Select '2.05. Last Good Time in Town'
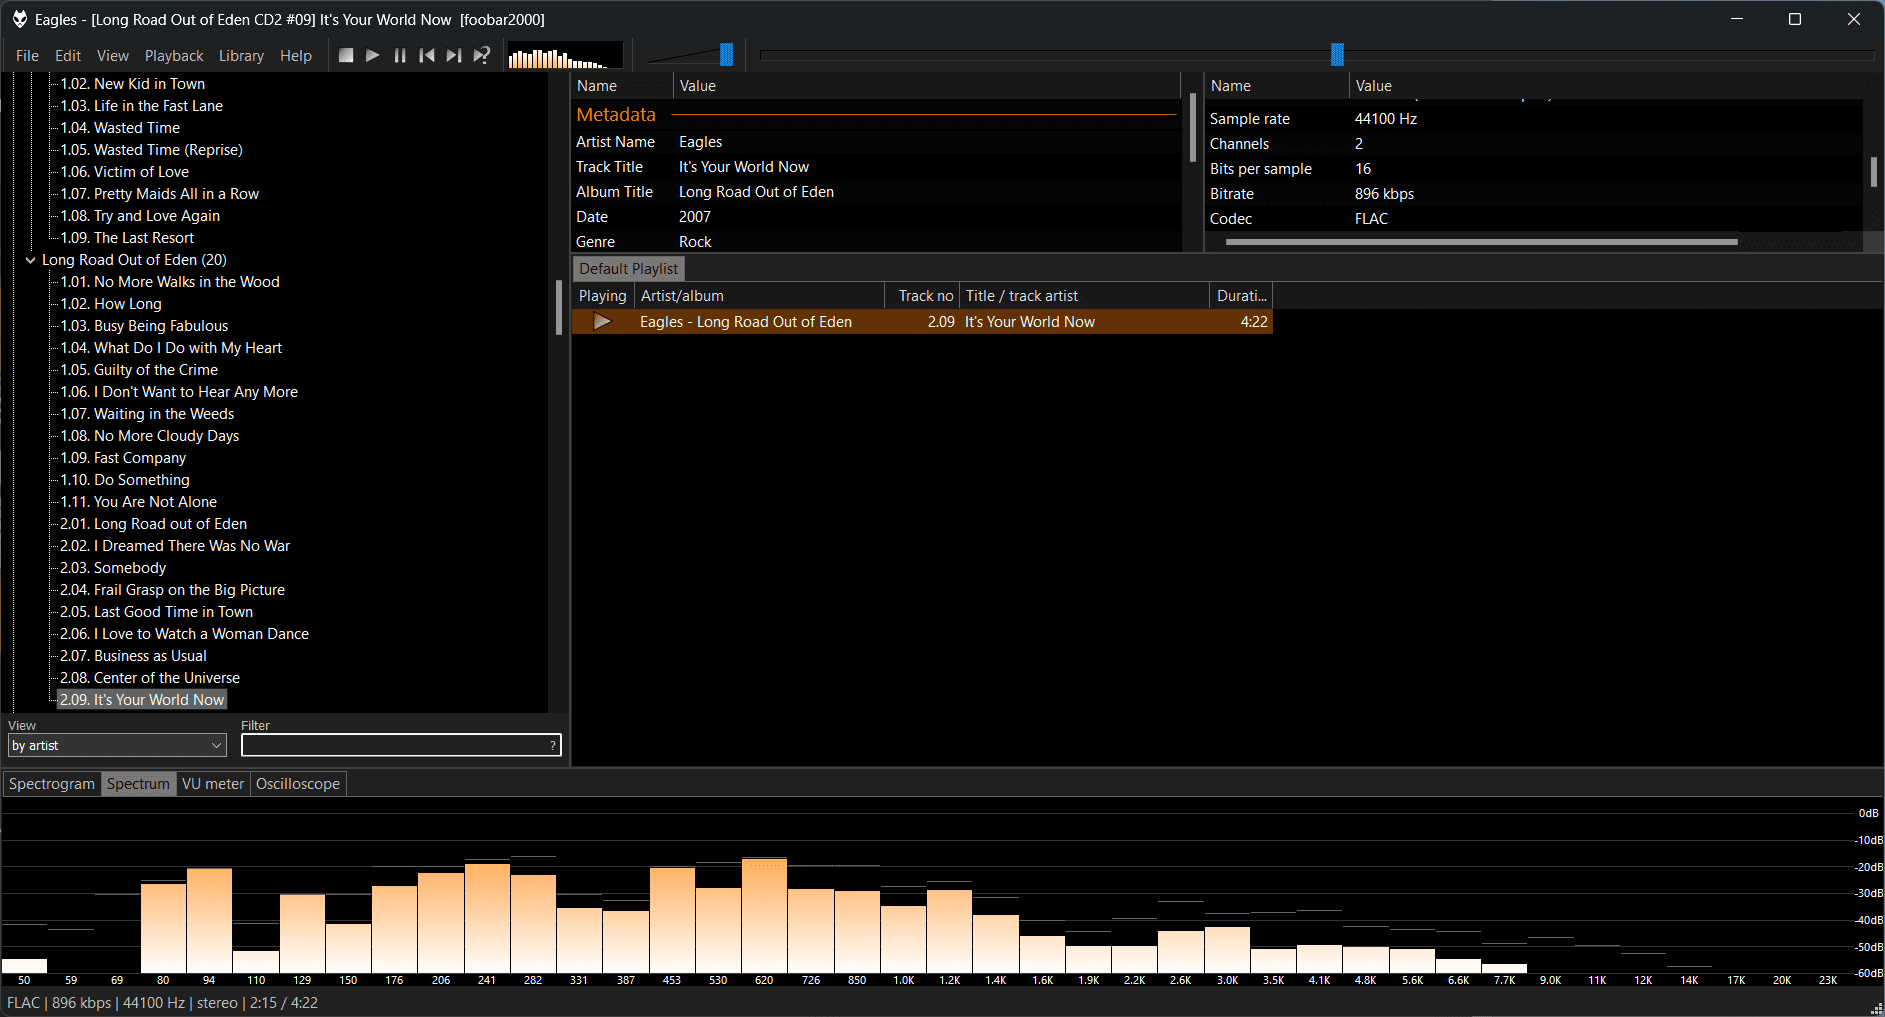Screen dimensions: 1885x1017 (x=157, y=612)
